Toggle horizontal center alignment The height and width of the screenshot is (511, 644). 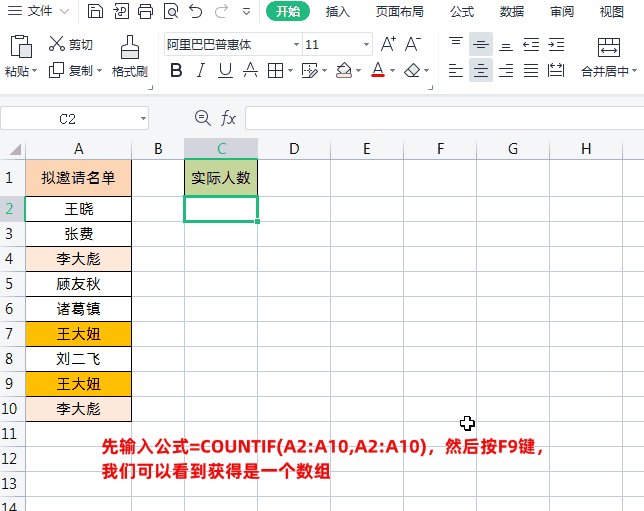pos(481,71)
